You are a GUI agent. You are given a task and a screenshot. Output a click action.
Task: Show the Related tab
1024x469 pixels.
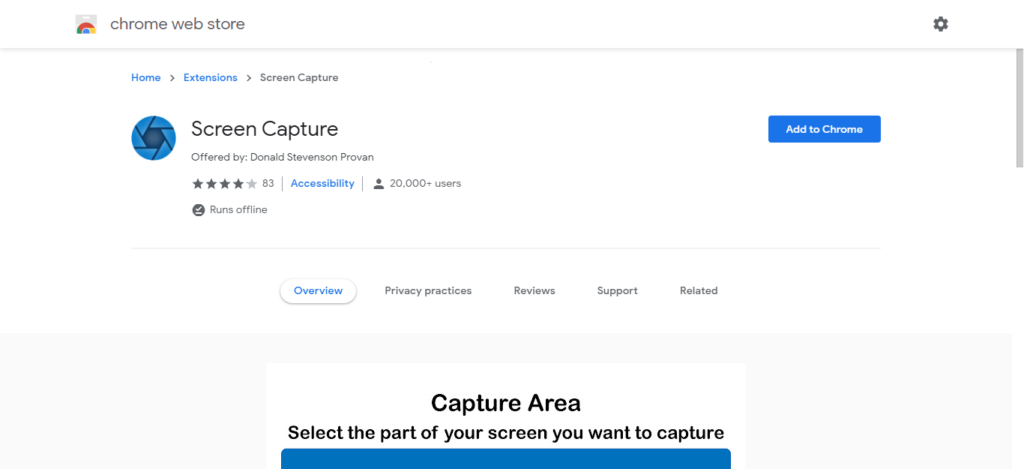tap(698, 291)
